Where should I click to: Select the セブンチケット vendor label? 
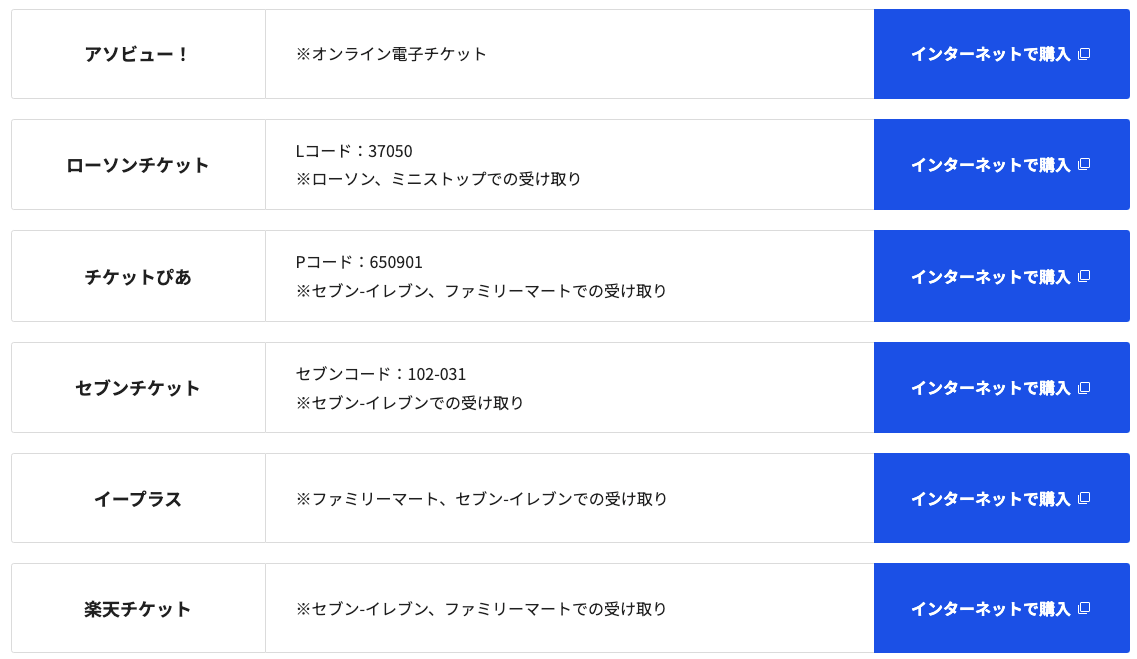pos(138,388)
